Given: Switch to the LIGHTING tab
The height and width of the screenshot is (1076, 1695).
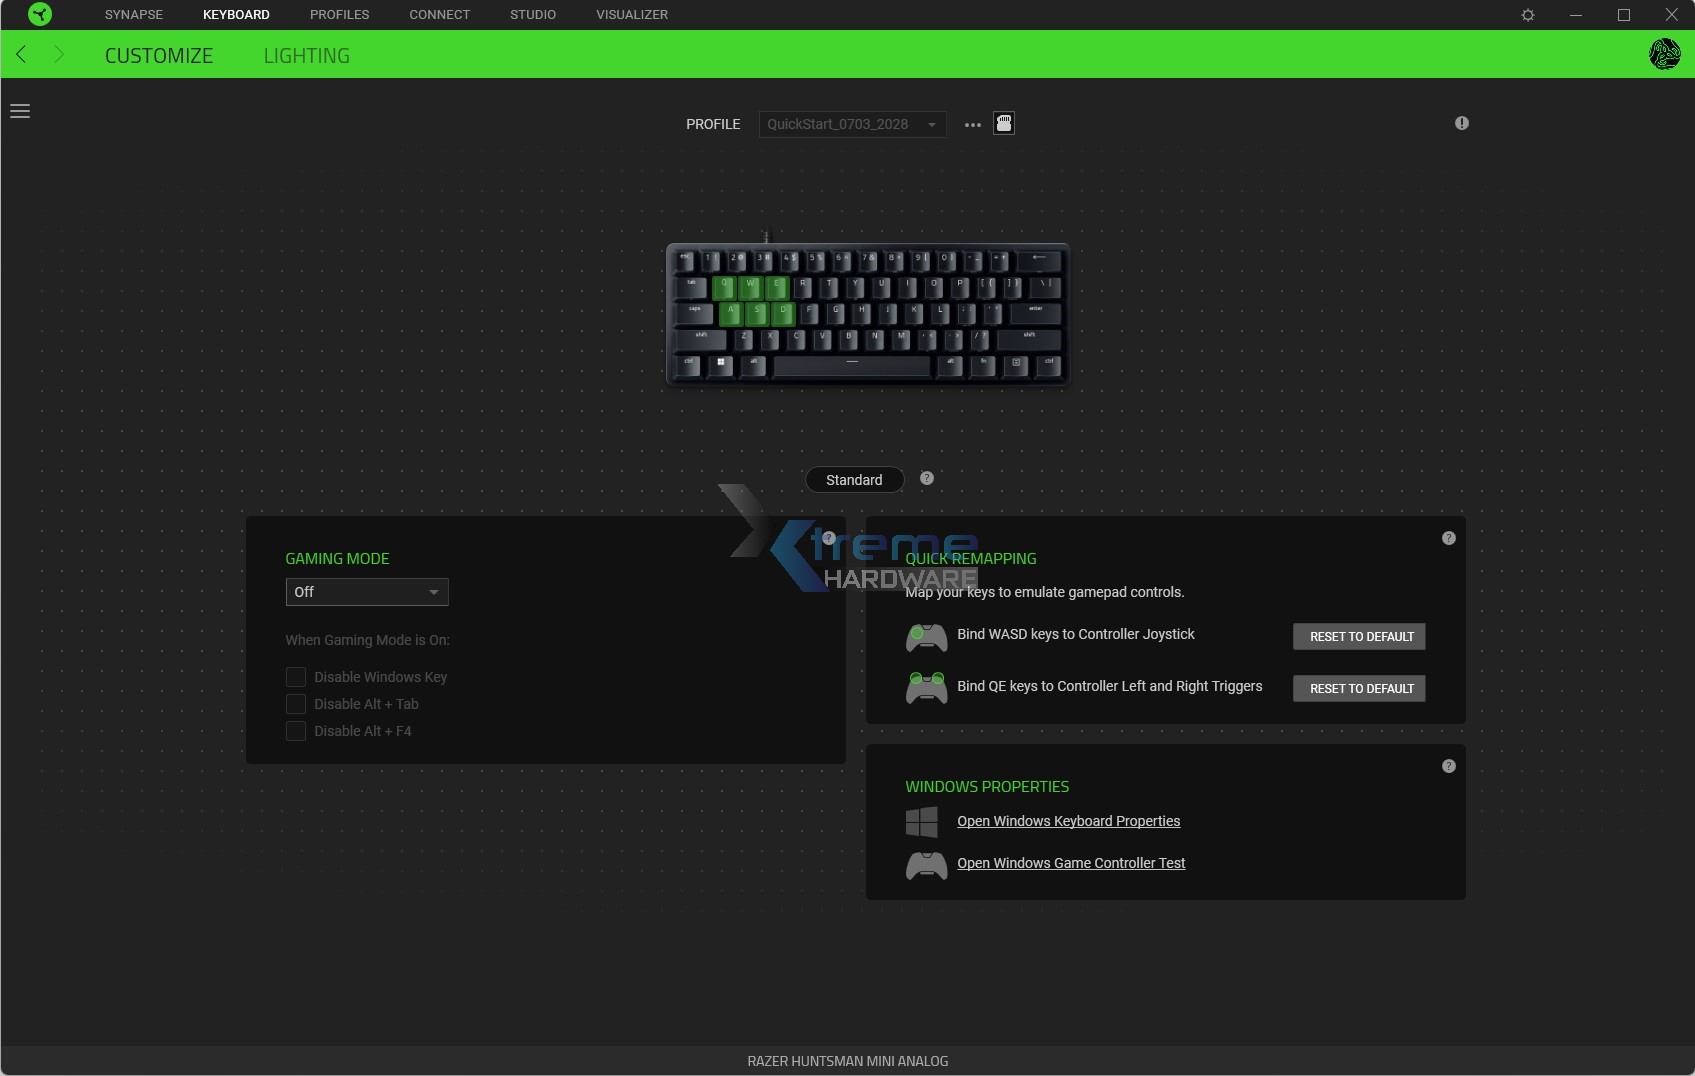Looking at the screenshot, I should click(x=307, y=55).
